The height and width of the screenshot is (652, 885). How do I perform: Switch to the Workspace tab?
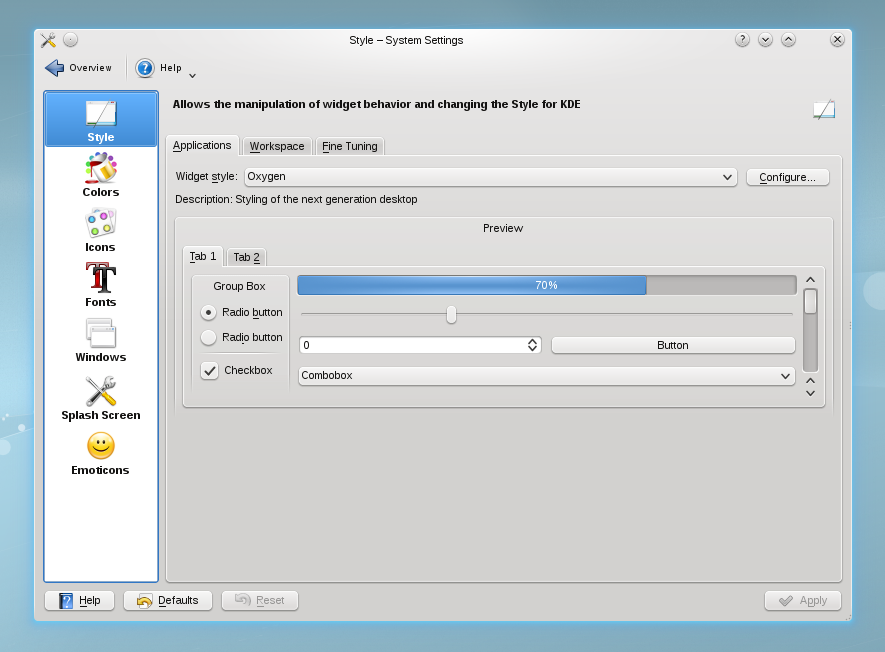pyautogui.click(x=277, y=146)
